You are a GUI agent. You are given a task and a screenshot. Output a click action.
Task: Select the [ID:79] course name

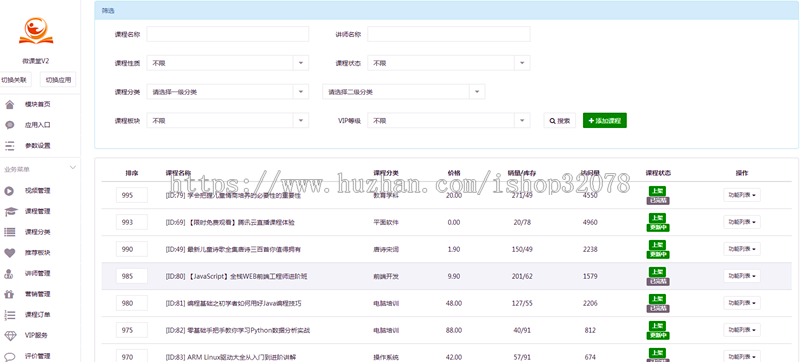pyautogui.click(x=233, y=196)
